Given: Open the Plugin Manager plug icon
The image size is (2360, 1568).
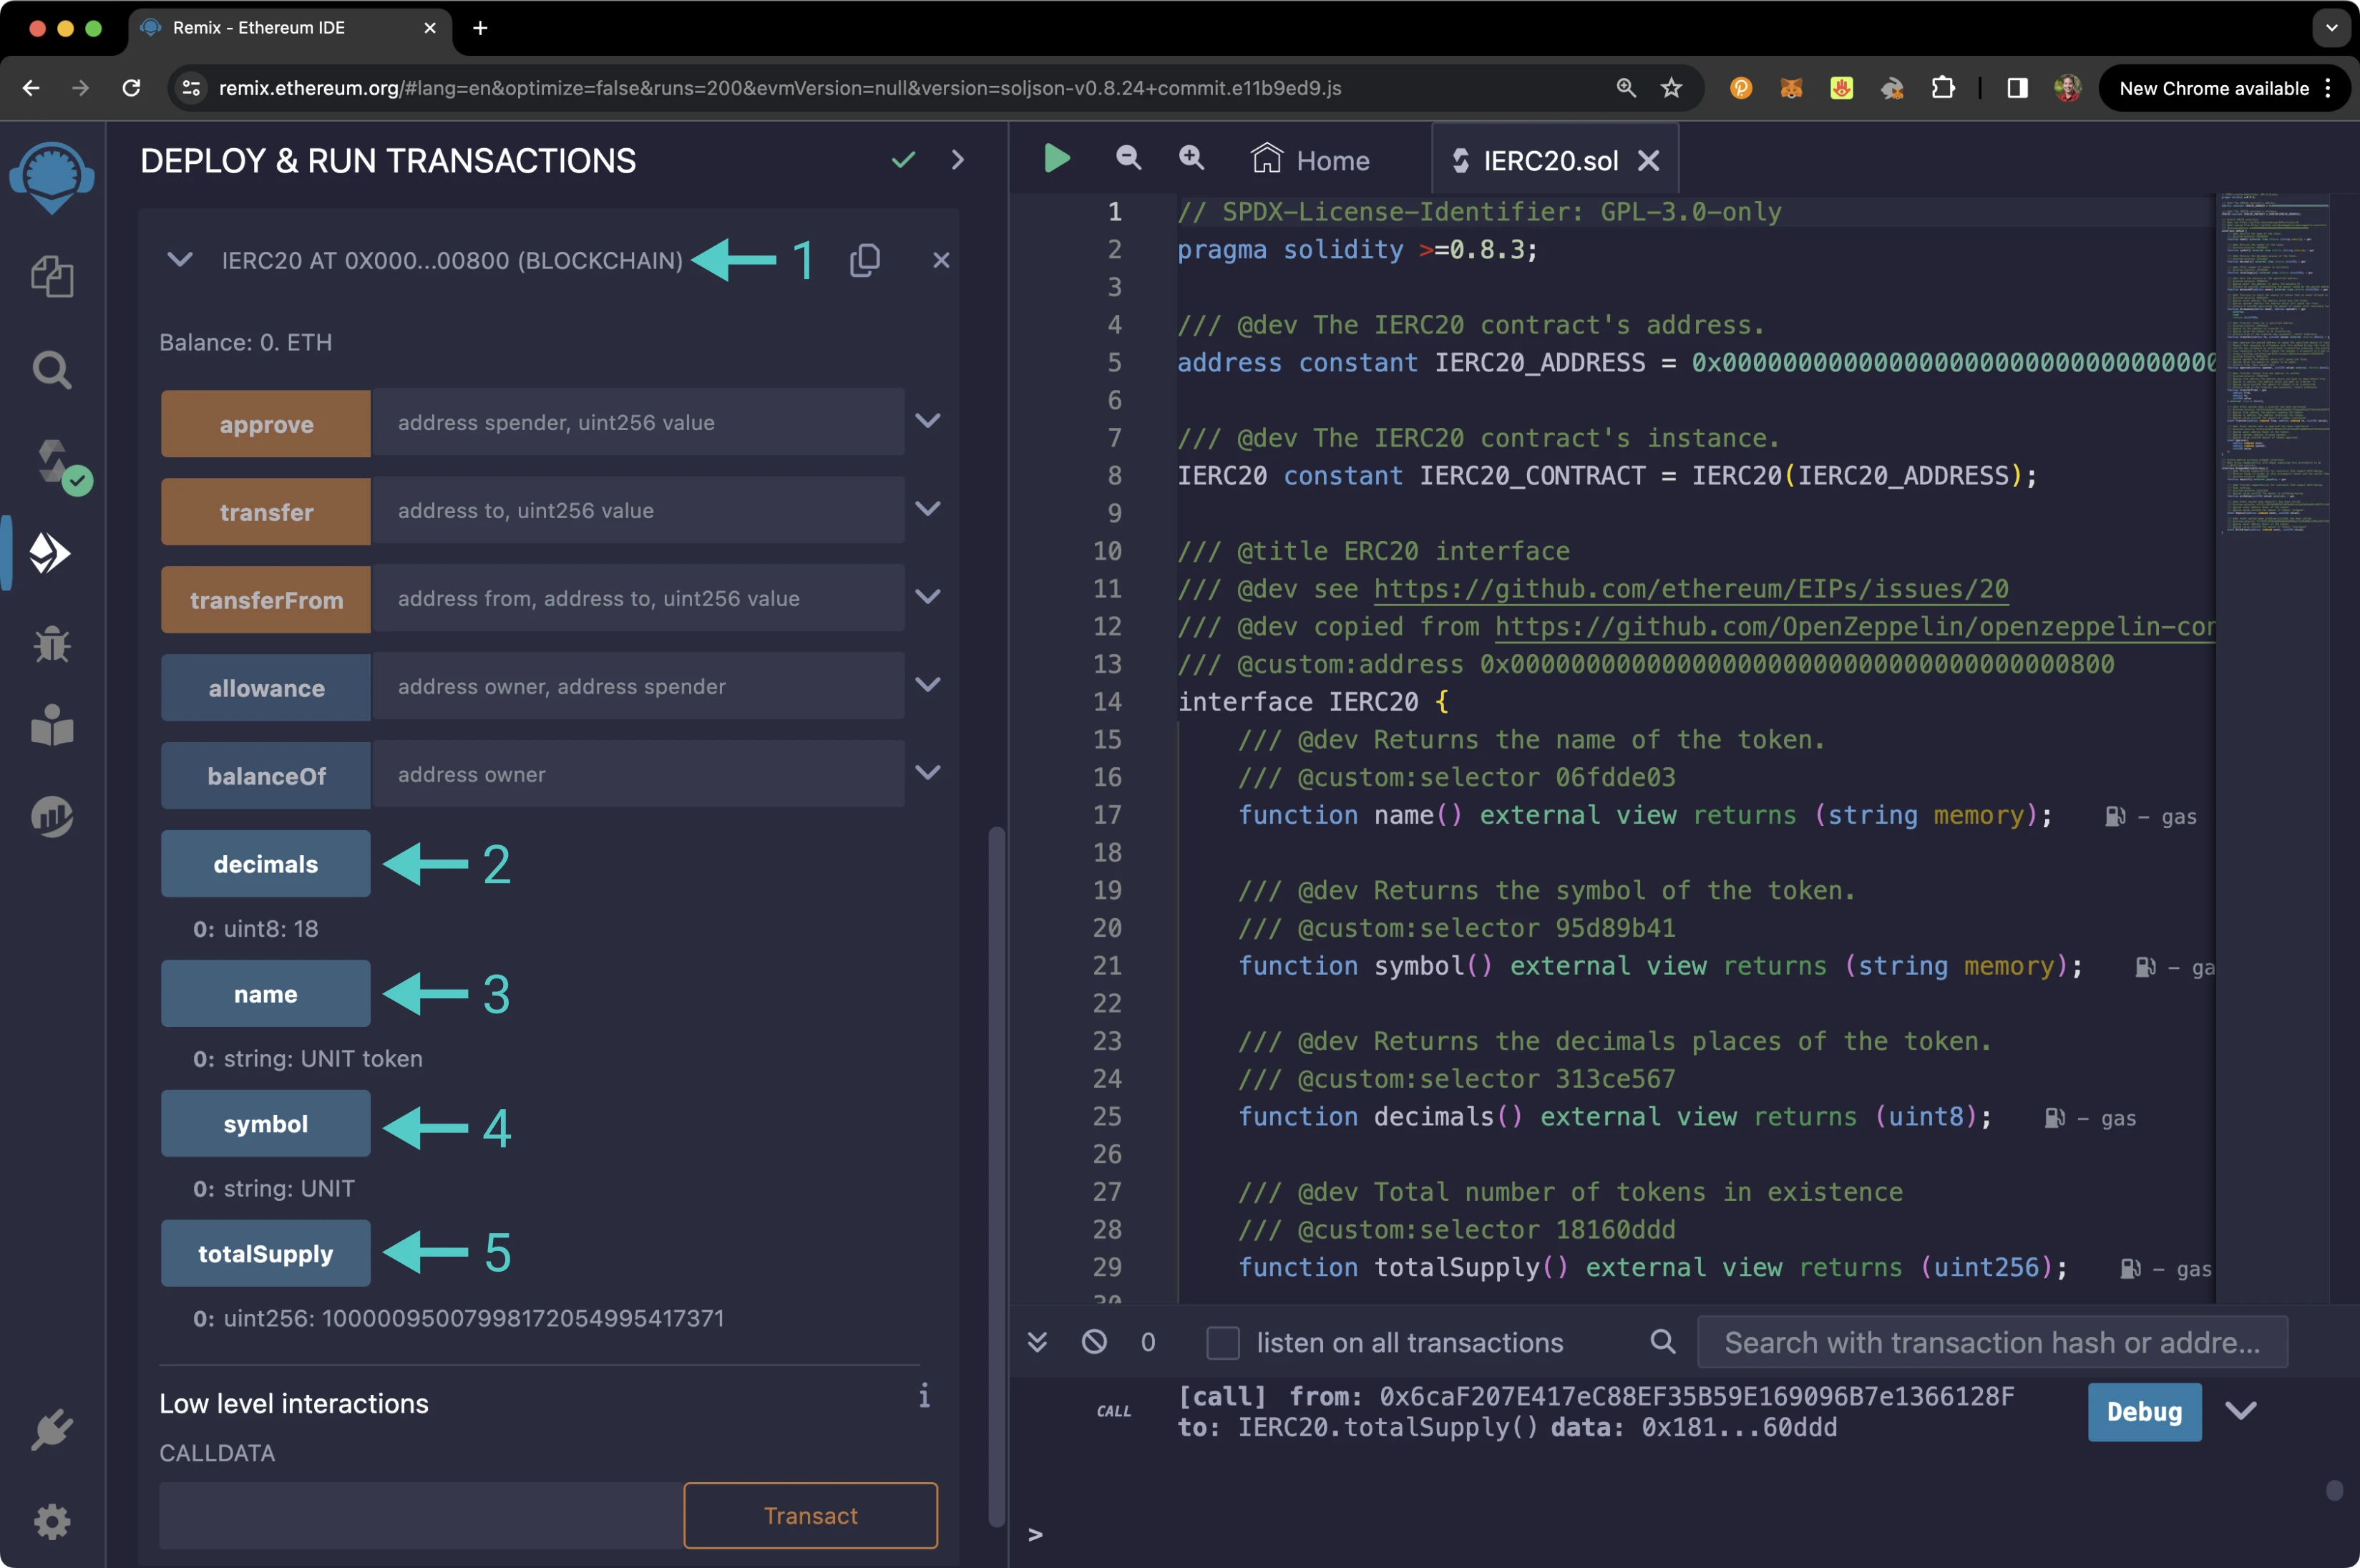Looking at the screenshot, I should (52, 1429).
